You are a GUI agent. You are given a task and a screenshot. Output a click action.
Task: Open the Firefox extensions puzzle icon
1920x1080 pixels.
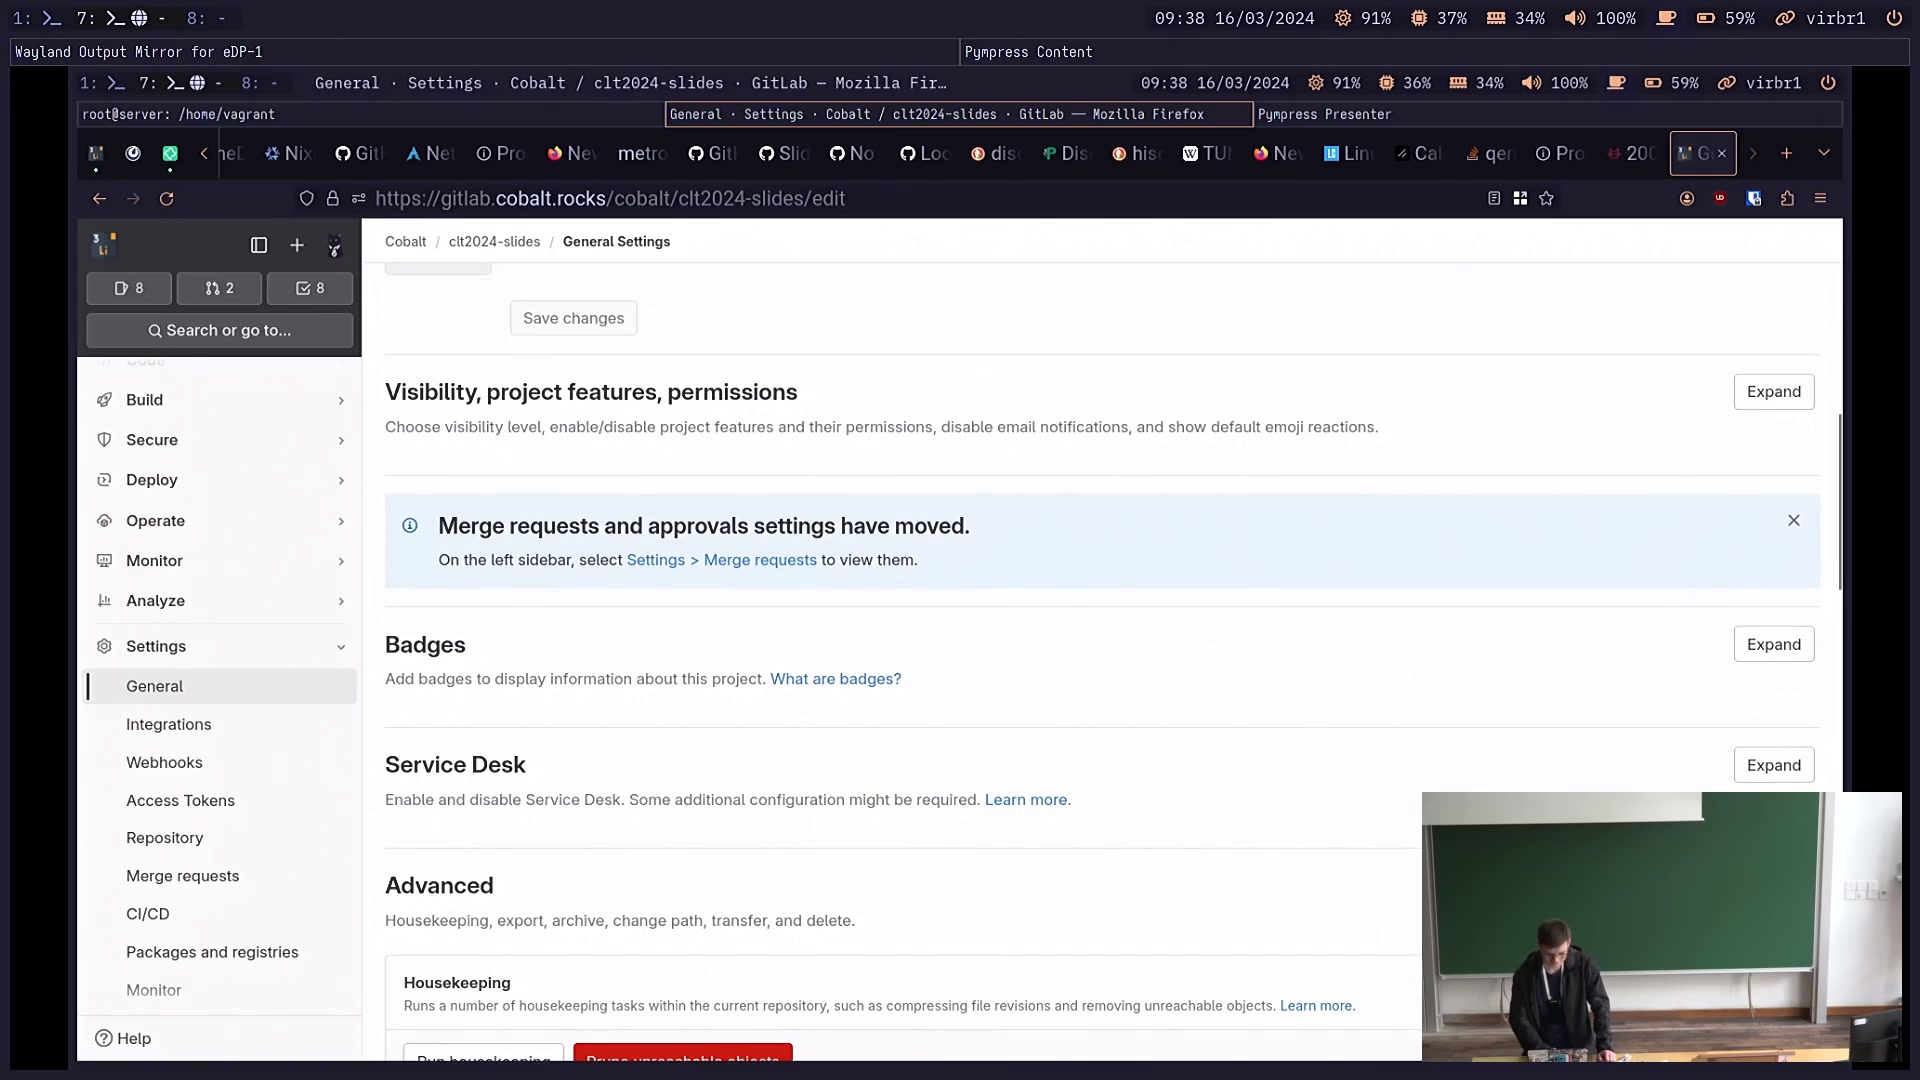pos(1787,199)
